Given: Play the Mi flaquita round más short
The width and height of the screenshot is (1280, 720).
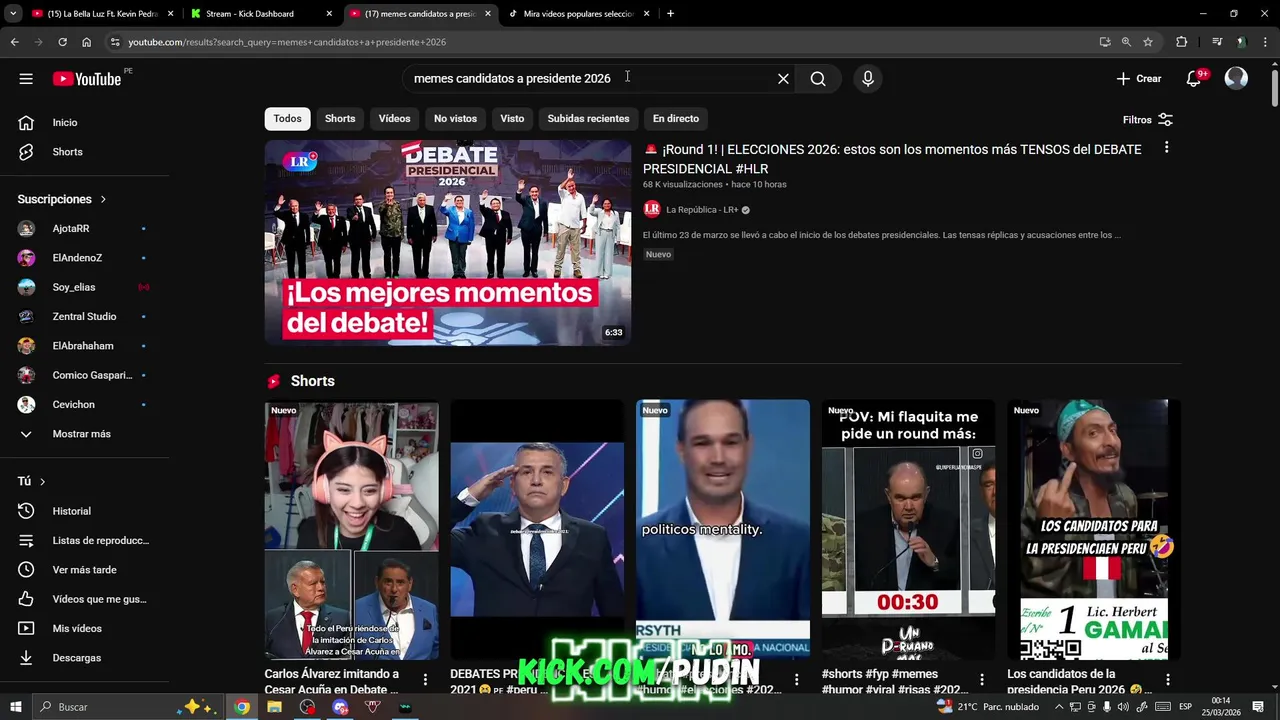Looking at the screenshot, I should pyautogui.click(x=908, y=530).
